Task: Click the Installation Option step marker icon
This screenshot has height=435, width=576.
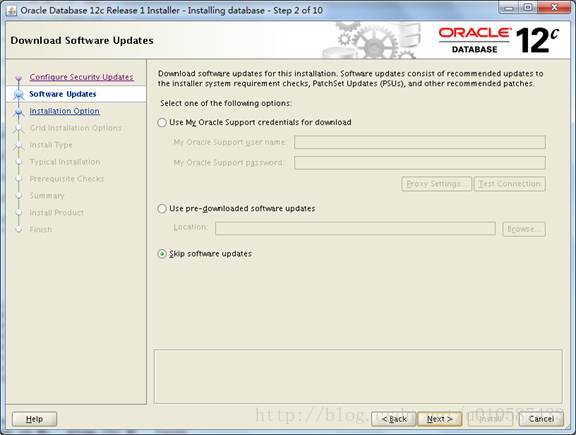Action: coord(18,112)
